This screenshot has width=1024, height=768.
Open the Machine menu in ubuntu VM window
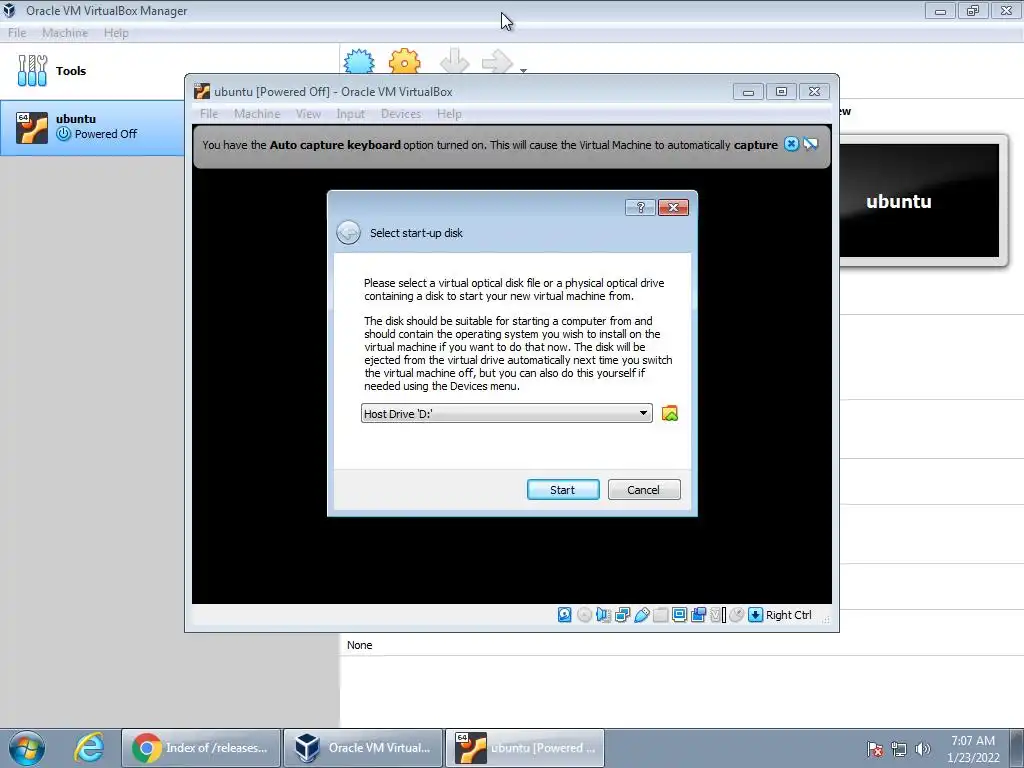pos(257,114)
